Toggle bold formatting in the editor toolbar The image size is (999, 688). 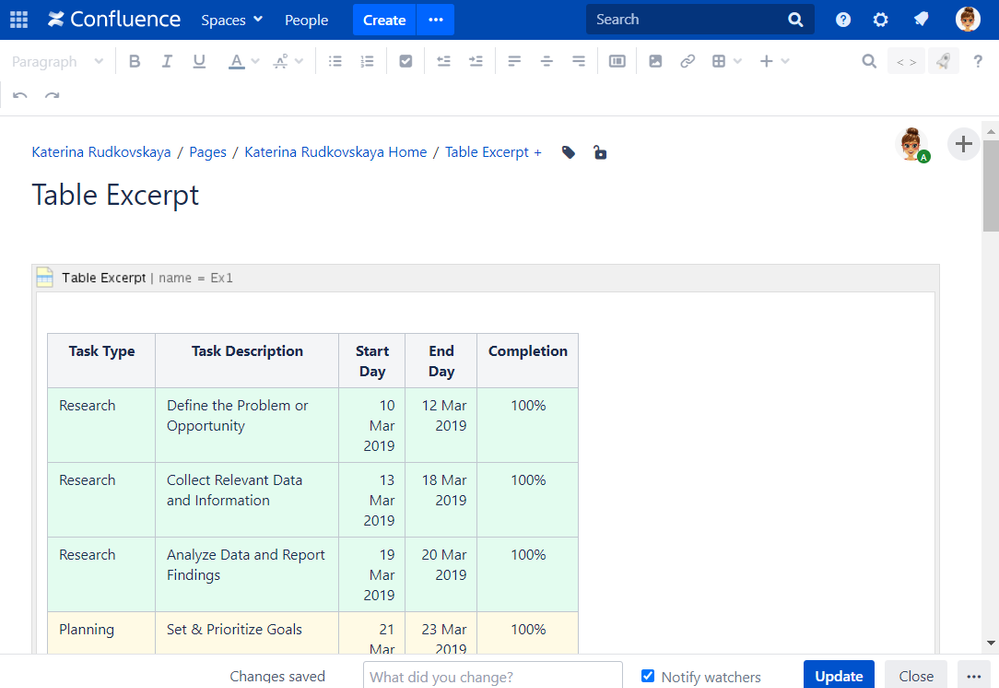coord(135,62)
